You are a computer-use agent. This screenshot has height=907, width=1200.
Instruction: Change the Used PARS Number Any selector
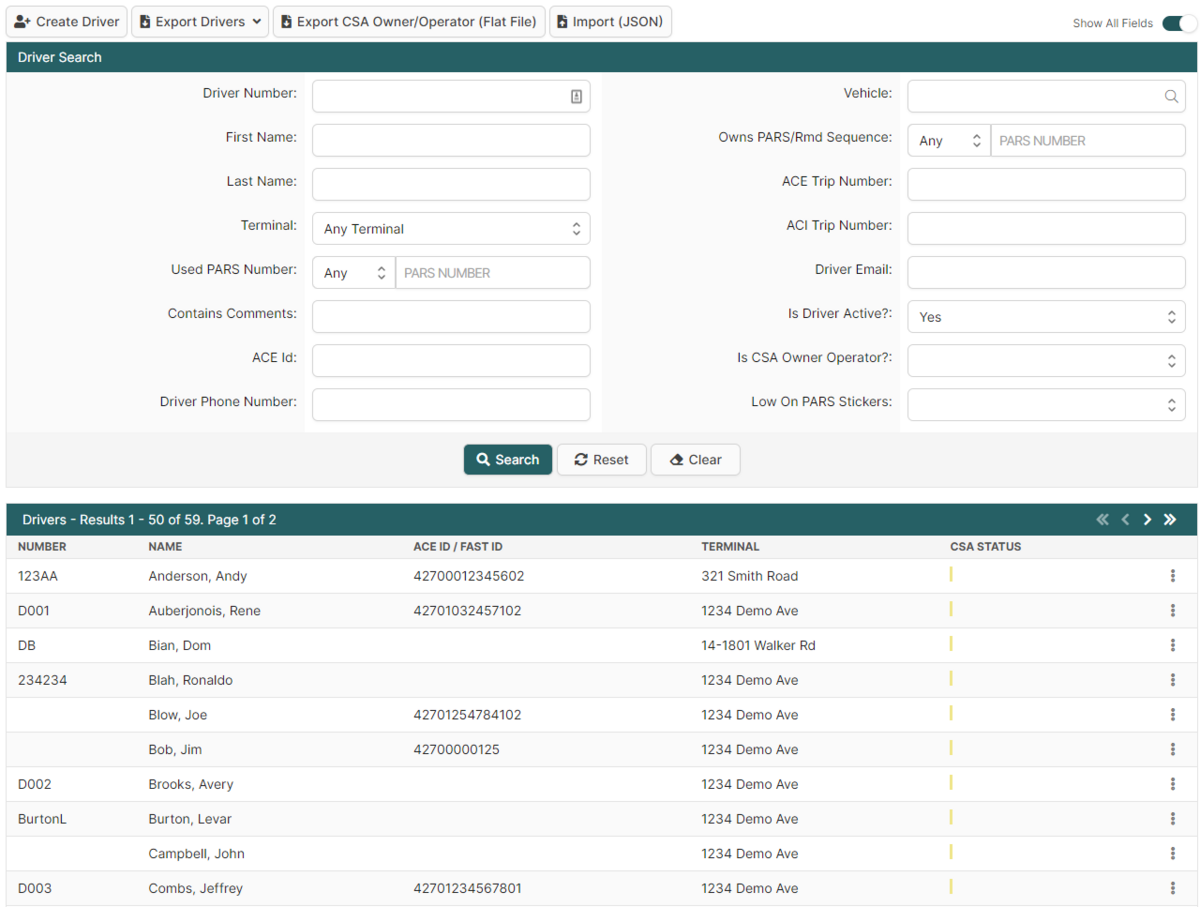353,272
